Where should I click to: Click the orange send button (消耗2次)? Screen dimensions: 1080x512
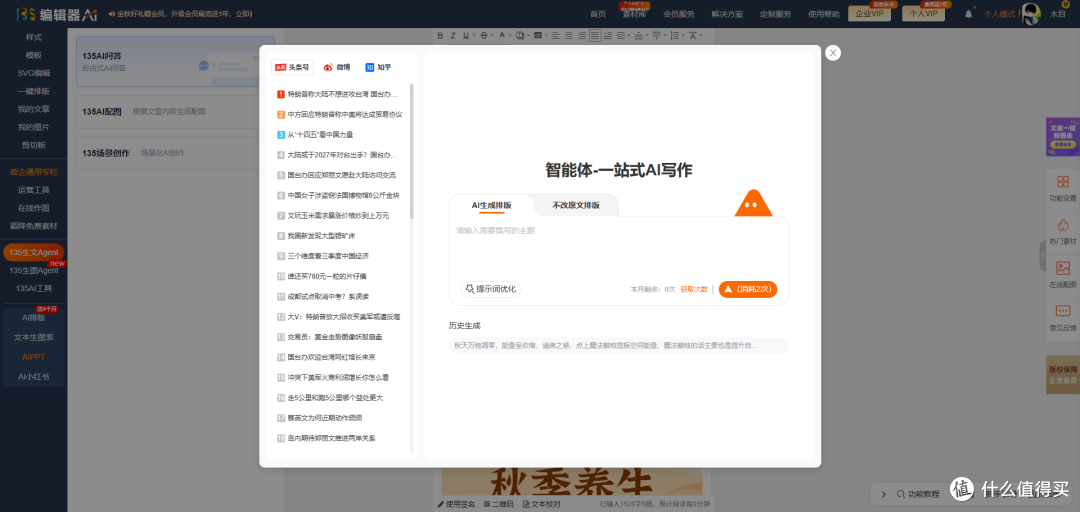[748, 289]
